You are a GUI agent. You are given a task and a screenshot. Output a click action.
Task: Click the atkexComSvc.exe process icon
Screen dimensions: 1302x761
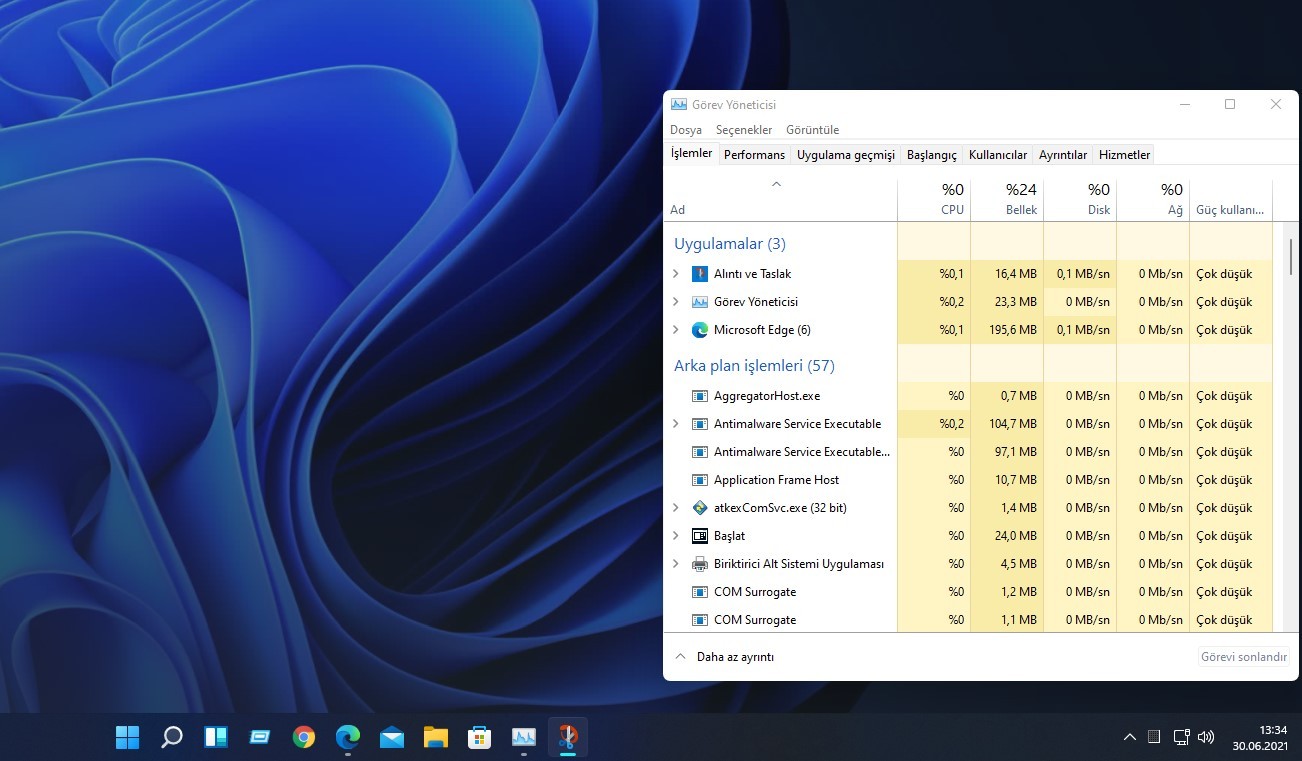(699, 507)
